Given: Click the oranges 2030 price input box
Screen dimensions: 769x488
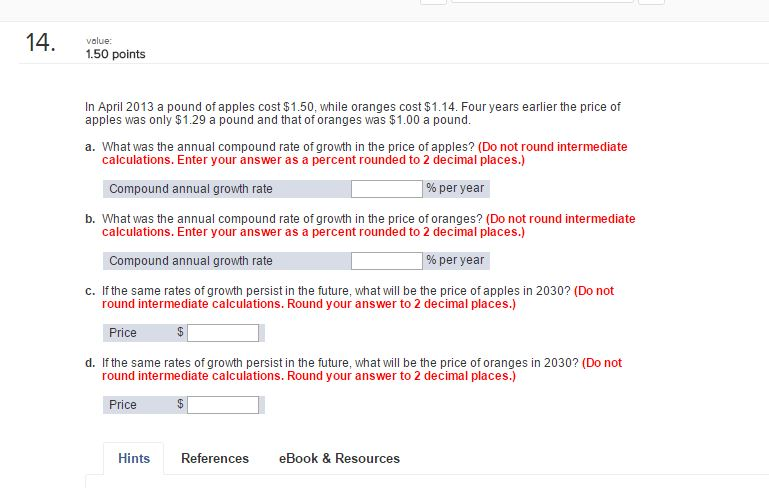Looking at the screenshot, I should click(223, 405).
